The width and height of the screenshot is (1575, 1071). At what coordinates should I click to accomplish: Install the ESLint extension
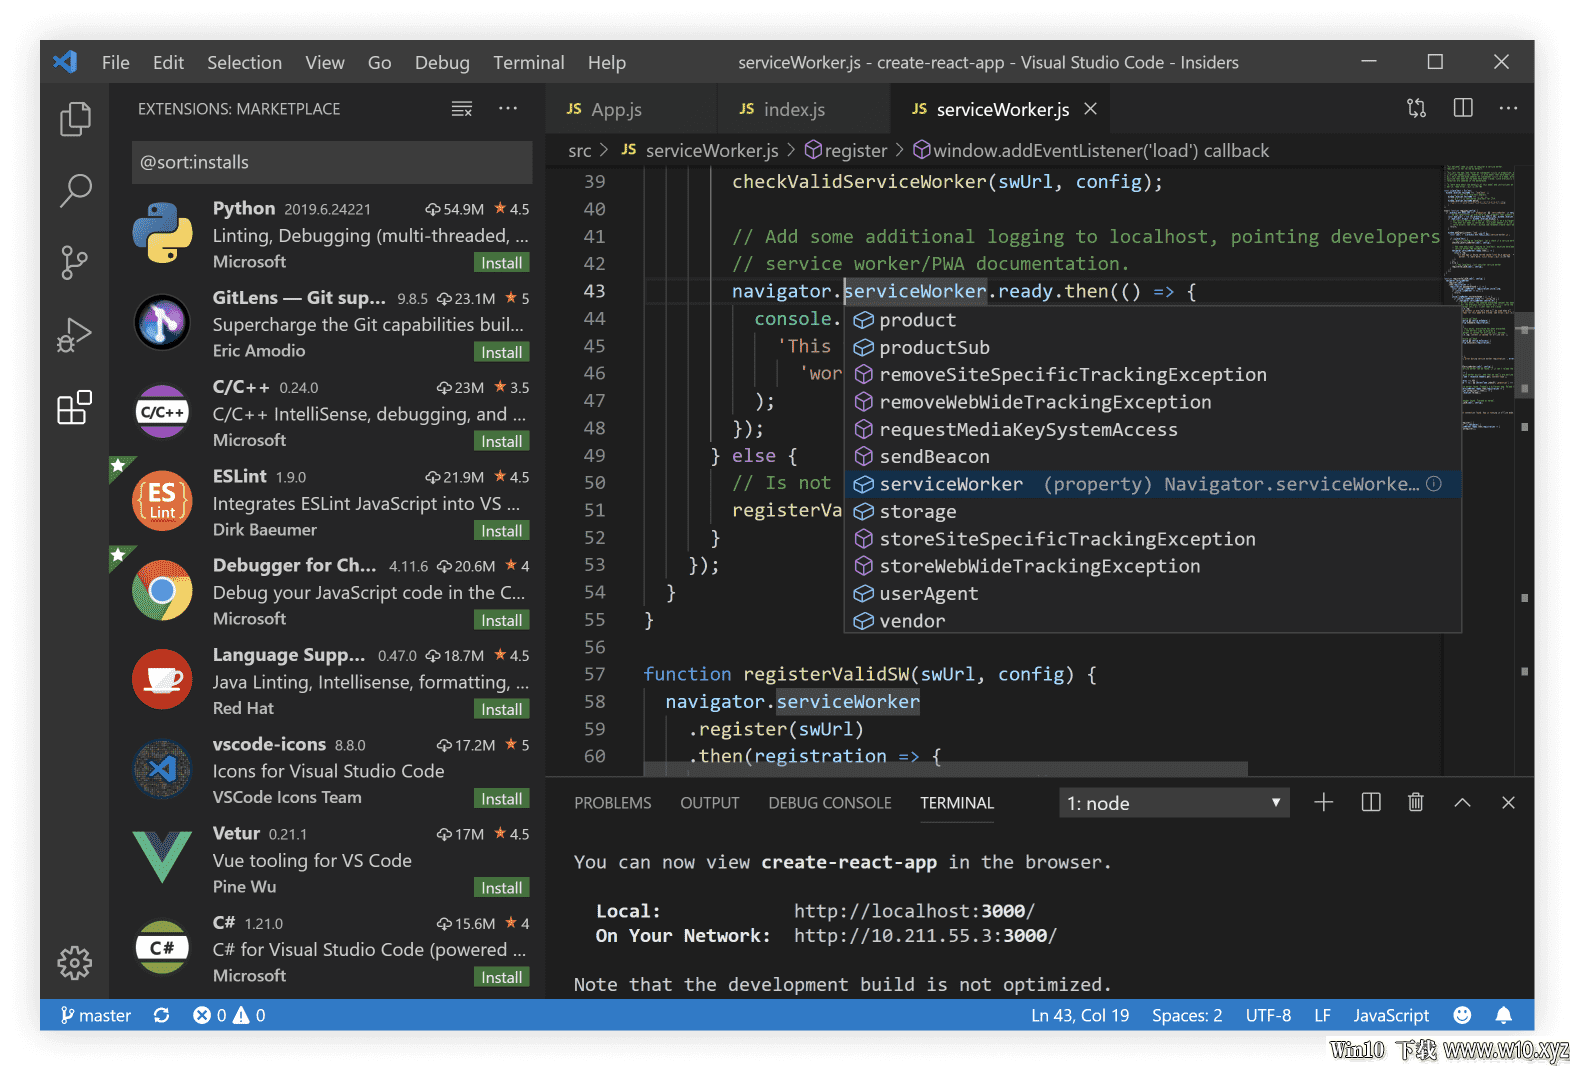pos(501,531)
